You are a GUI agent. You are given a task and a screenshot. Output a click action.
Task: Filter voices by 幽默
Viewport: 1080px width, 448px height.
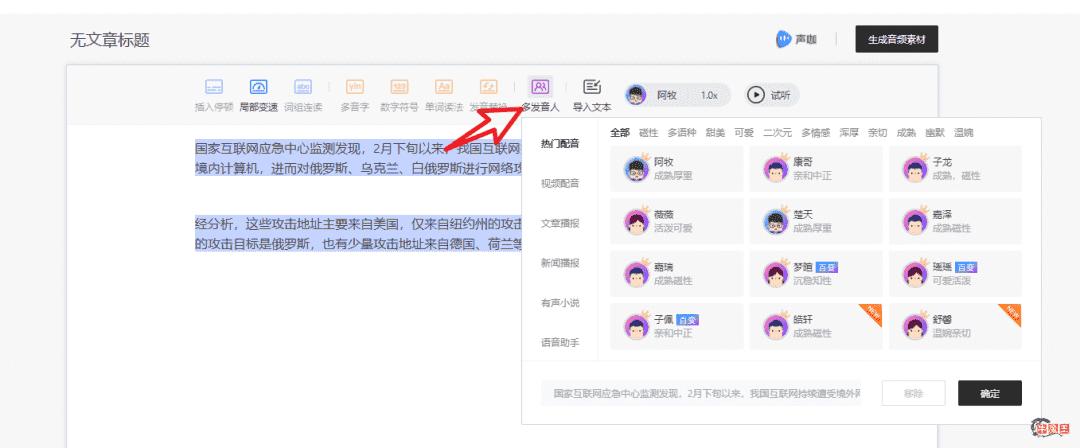click(935, 133)
